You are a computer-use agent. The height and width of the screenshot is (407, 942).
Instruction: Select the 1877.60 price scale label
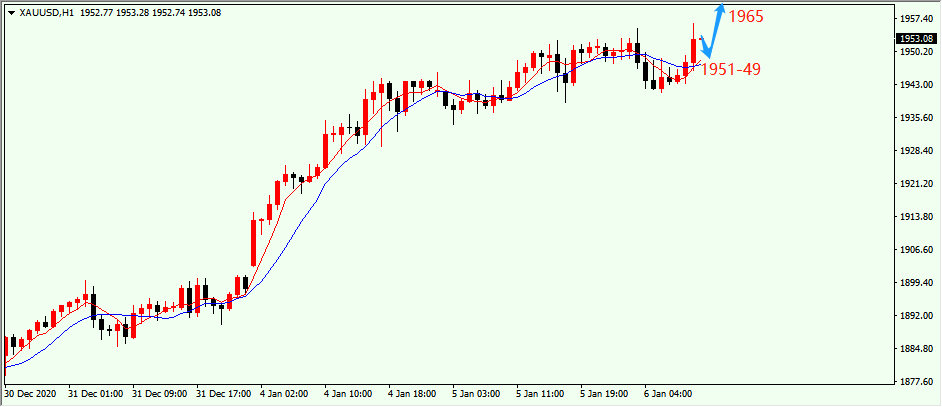click(916, 381)
